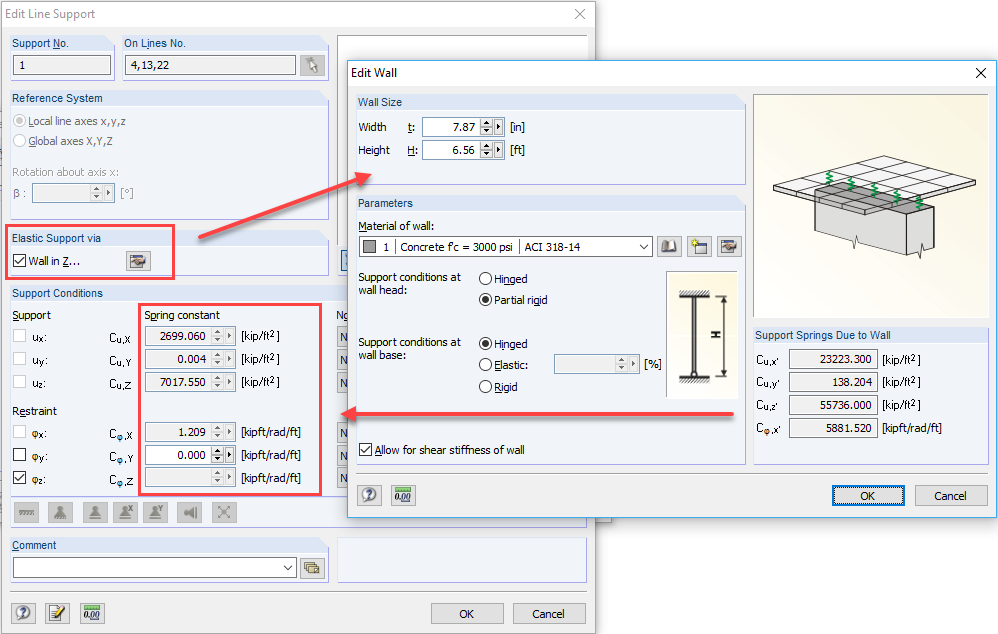This screenshot has width=998, height=634.
Task: Open help icon in Edit Line Support dialog
Action: pyautogui.click(x=23, y=613)
